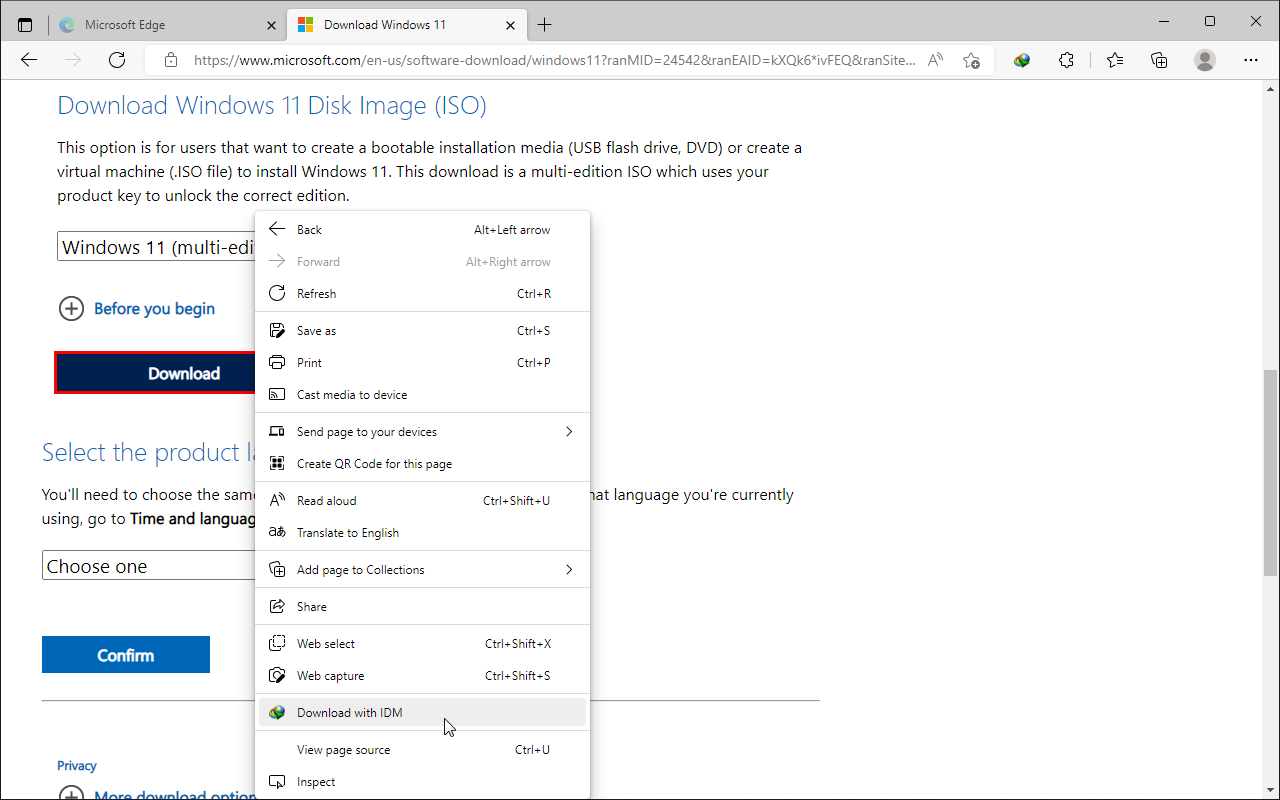Choose Back in the context menu
This screenshot has width=1280, height=800.
pyautogui.click(x=422, y=230)
